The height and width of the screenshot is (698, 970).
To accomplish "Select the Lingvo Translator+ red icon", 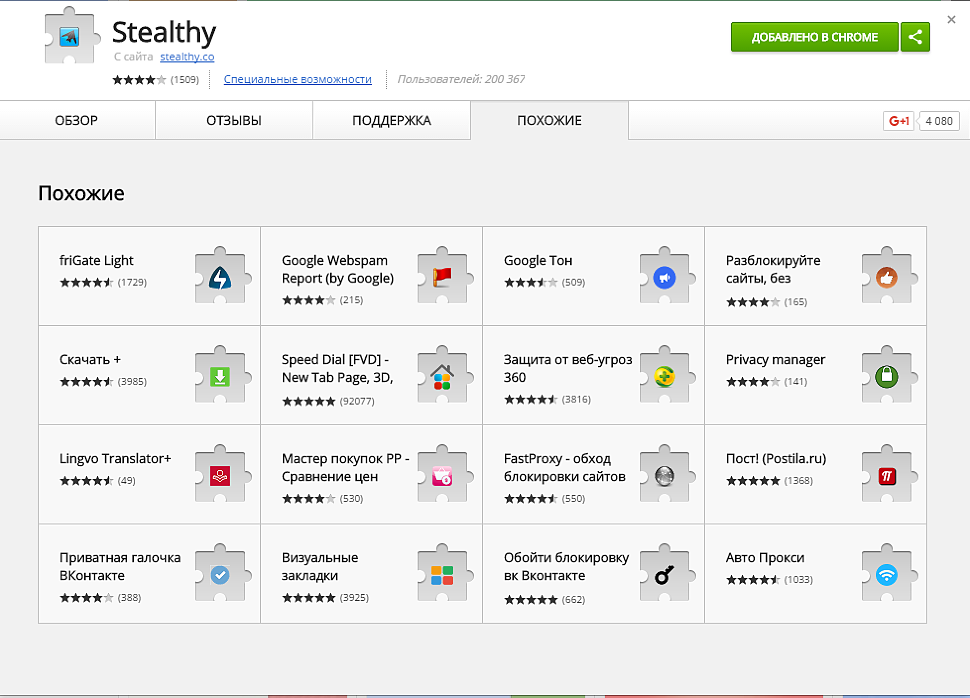I will point(221,475).
